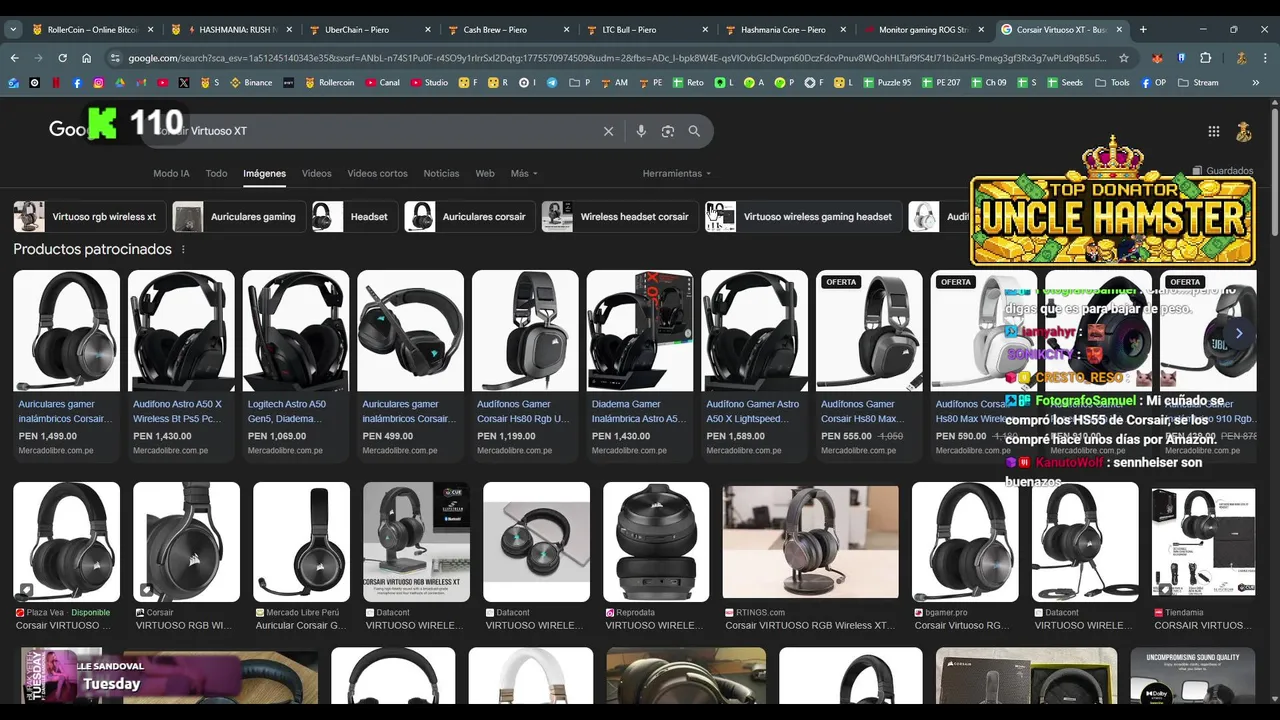Clear the search box with the X icon
This screenshot has width=1280, height=720.
pyautogui.click(x=608, y=131)
